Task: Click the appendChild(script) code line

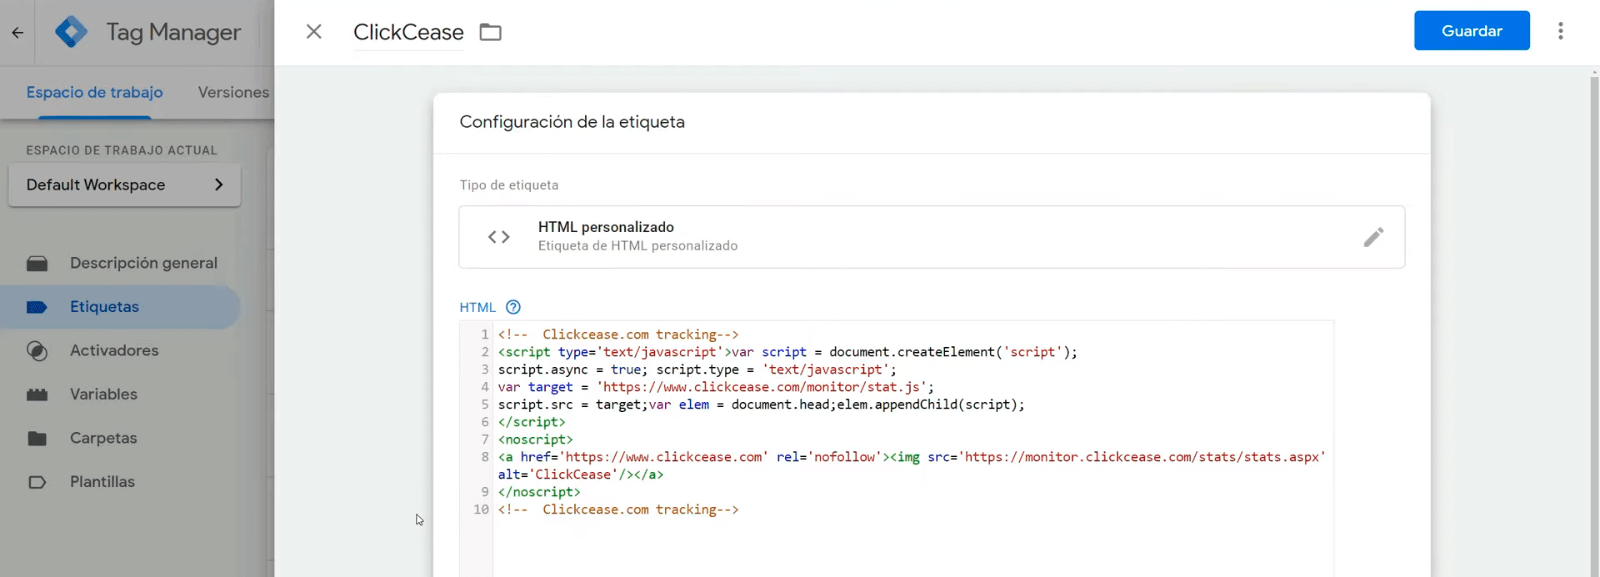Action: pos(761,404)
